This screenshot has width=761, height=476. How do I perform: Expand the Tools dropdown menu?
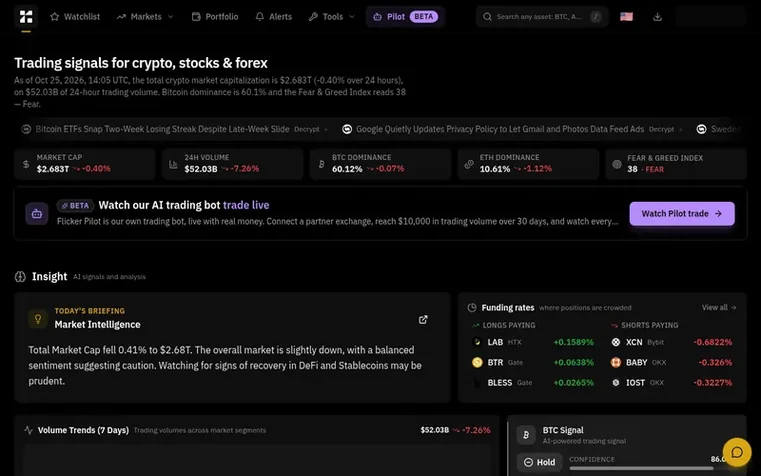coord(331,17)
